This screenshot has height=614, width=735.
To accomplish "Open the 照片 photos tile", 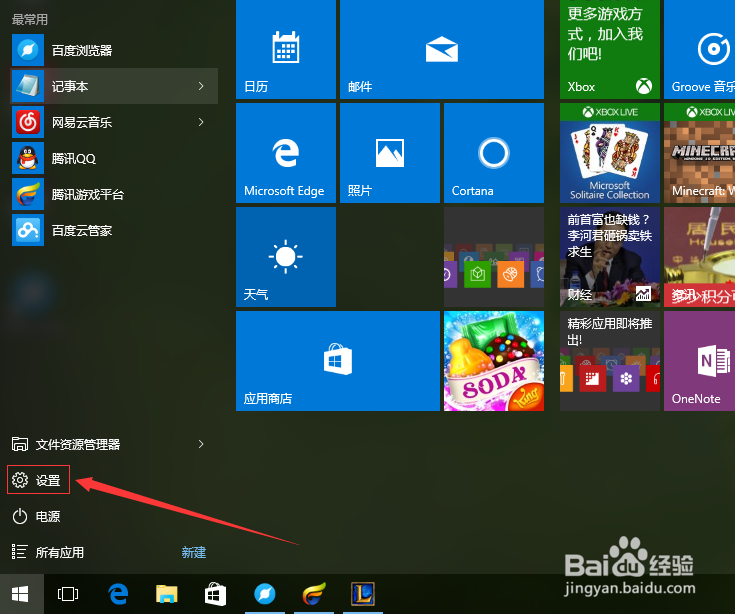I will tap(390, 153).
